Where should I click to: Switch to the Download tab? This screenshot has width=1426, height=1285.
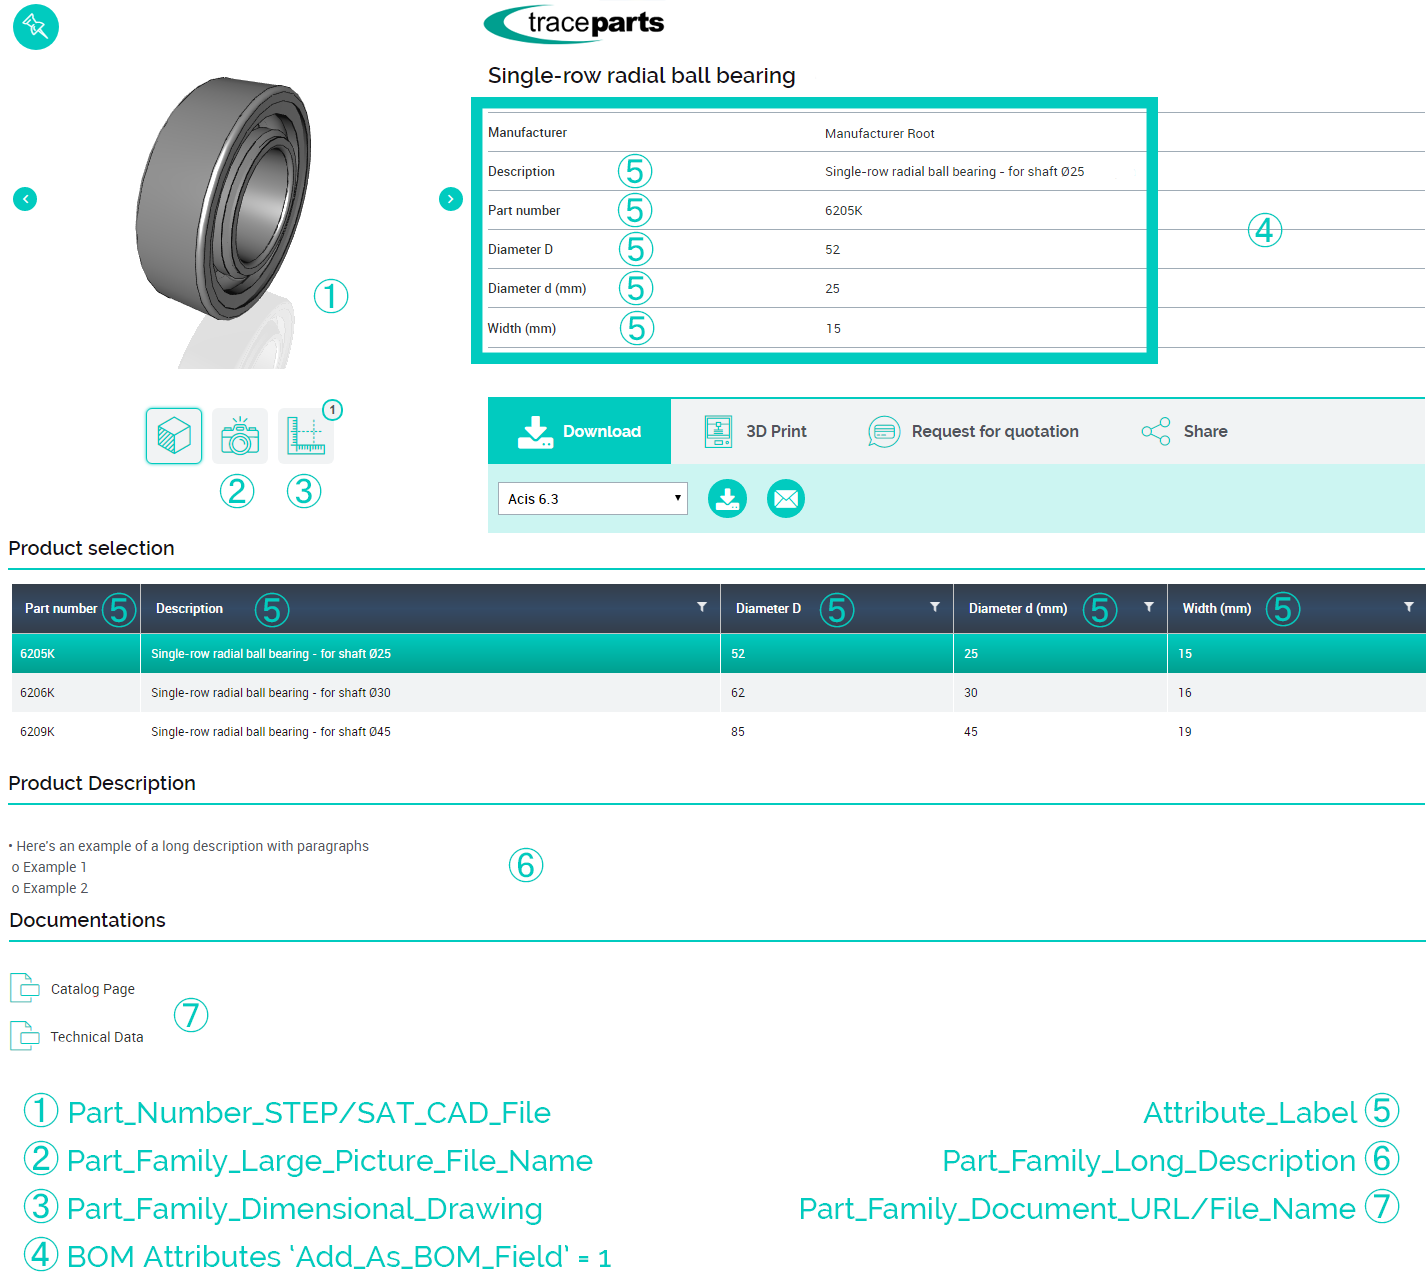pos(579,431)
